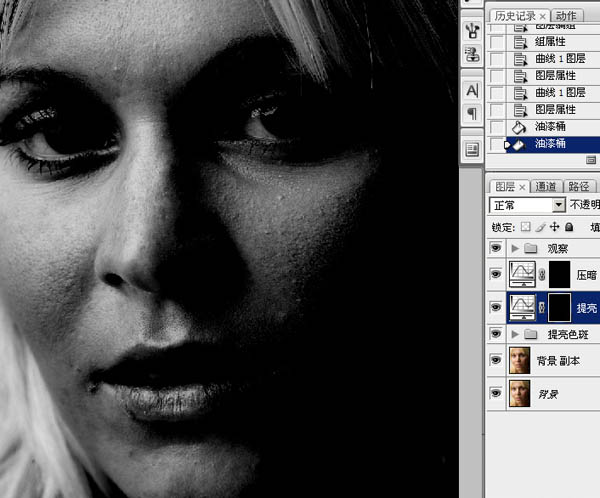Select the 提亮色斑 group name
The image size is (600, 498).
click(568, 335)
